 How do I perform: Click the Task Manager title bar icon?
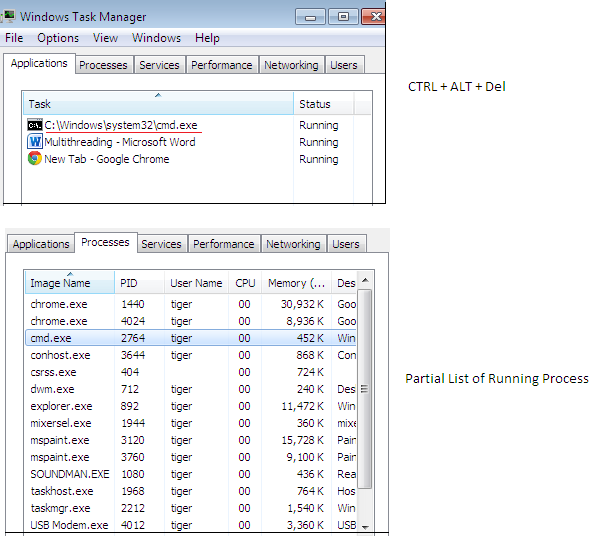pyautogui.click(x=8, y=16)
